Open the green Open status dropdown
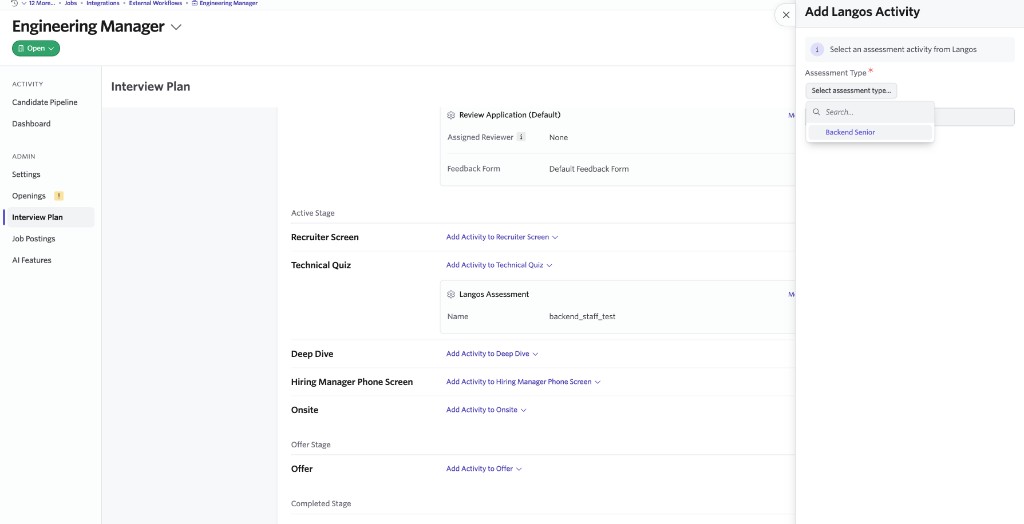This screenshot has width=1024, height=524. click(x=36, y=48)
